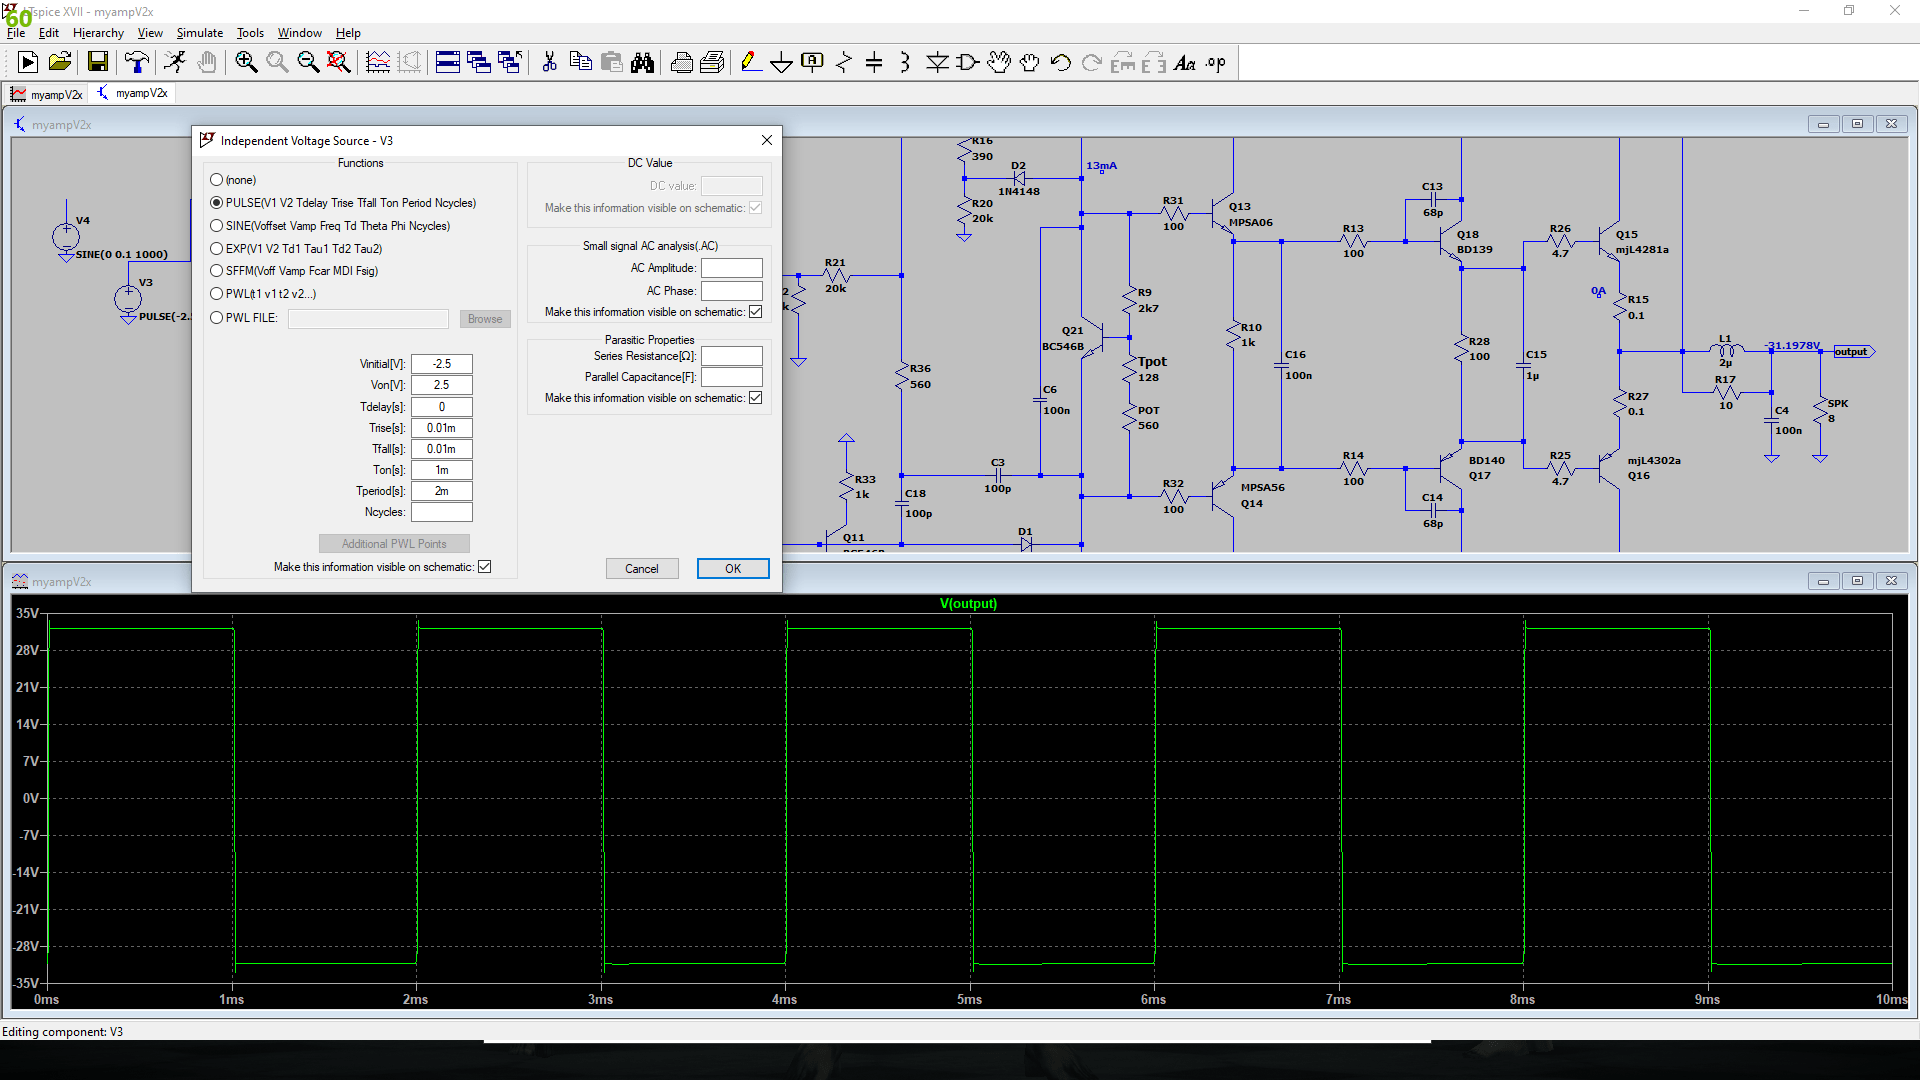Click the Copy toolbar icon
This screenshot has height=1080, width=1920.
tap(580, 63)
